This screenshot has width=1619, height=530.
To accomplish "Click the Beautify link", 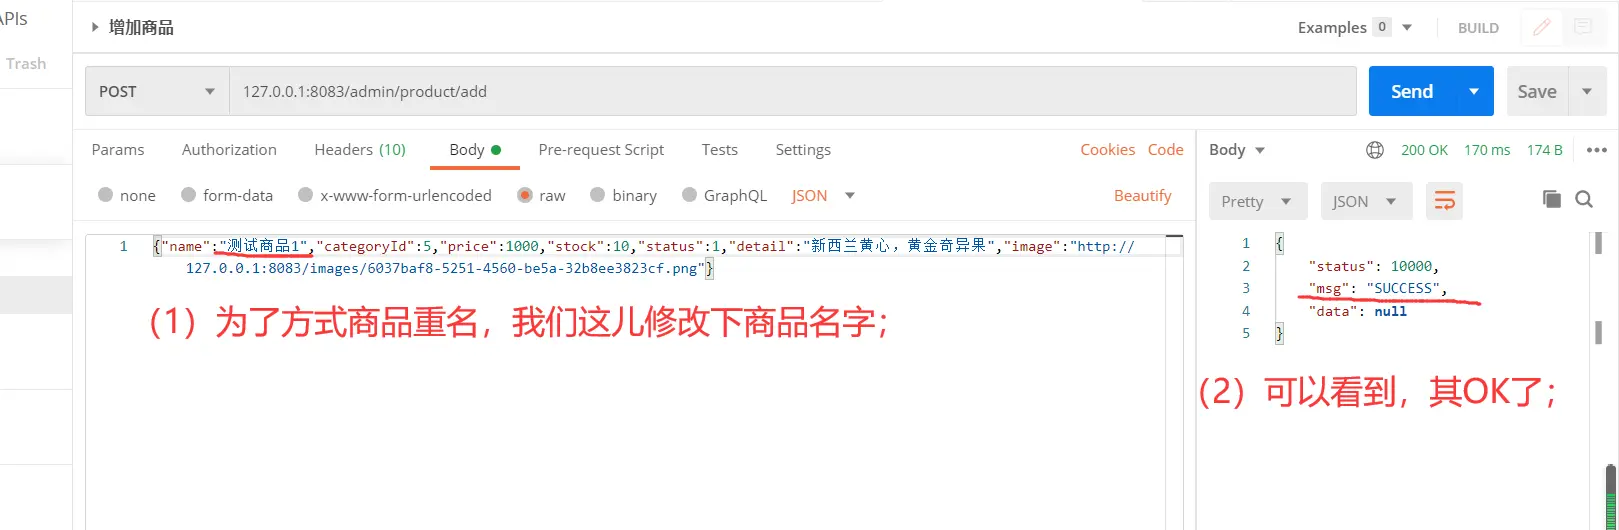I will (x=1142, y=195).
